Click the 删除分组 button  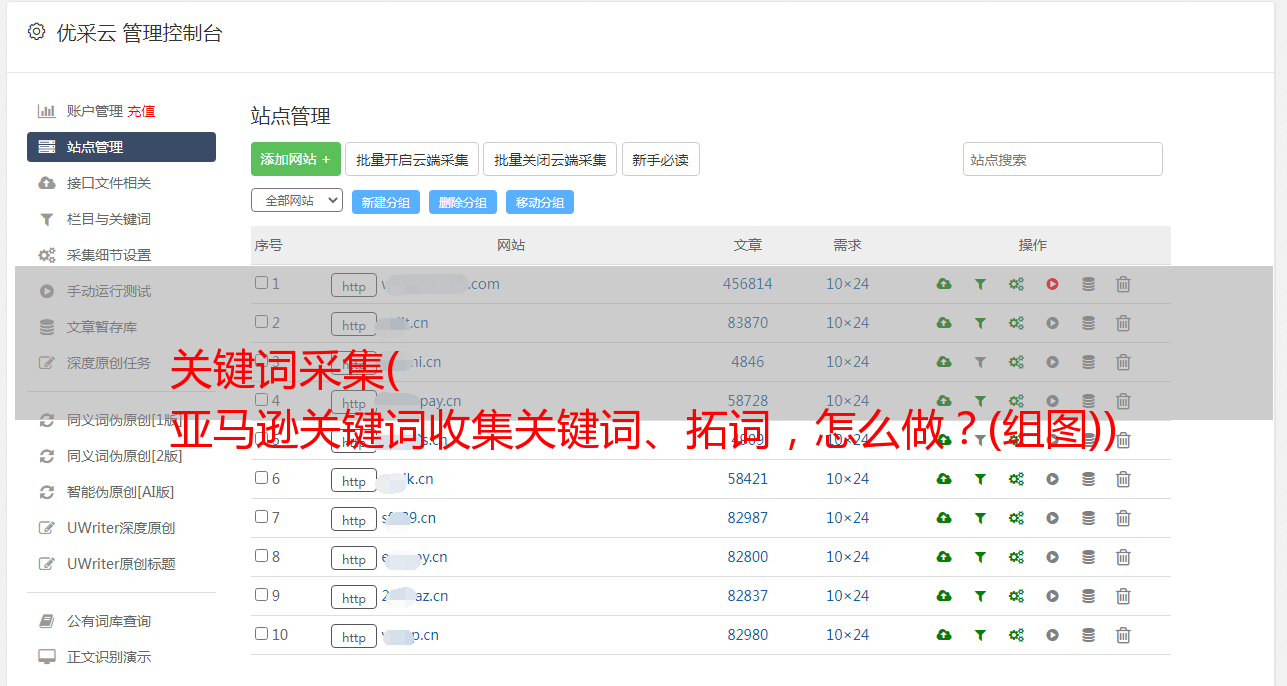463,202
